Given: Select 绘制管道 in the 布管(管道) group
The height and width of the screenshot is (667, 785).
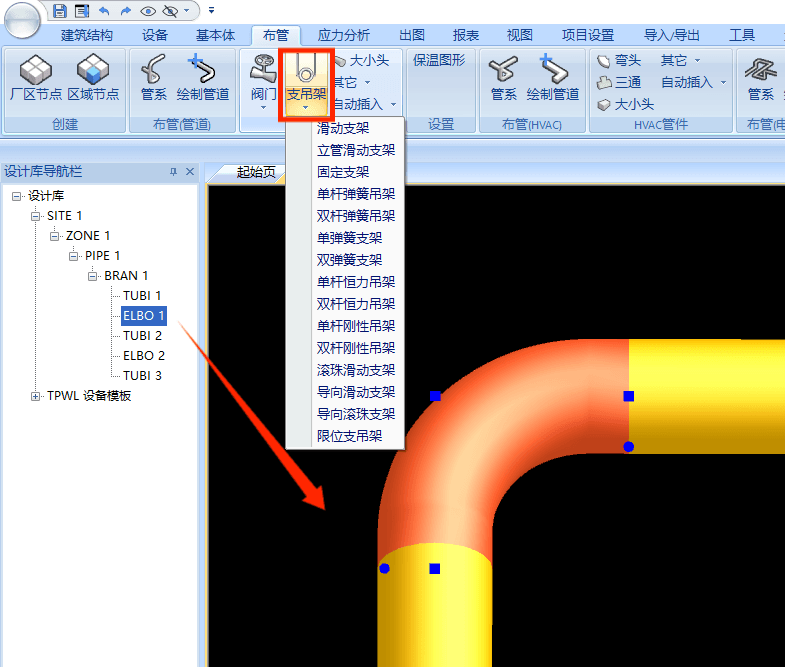Looking at the screenshot, I should 203,78.
